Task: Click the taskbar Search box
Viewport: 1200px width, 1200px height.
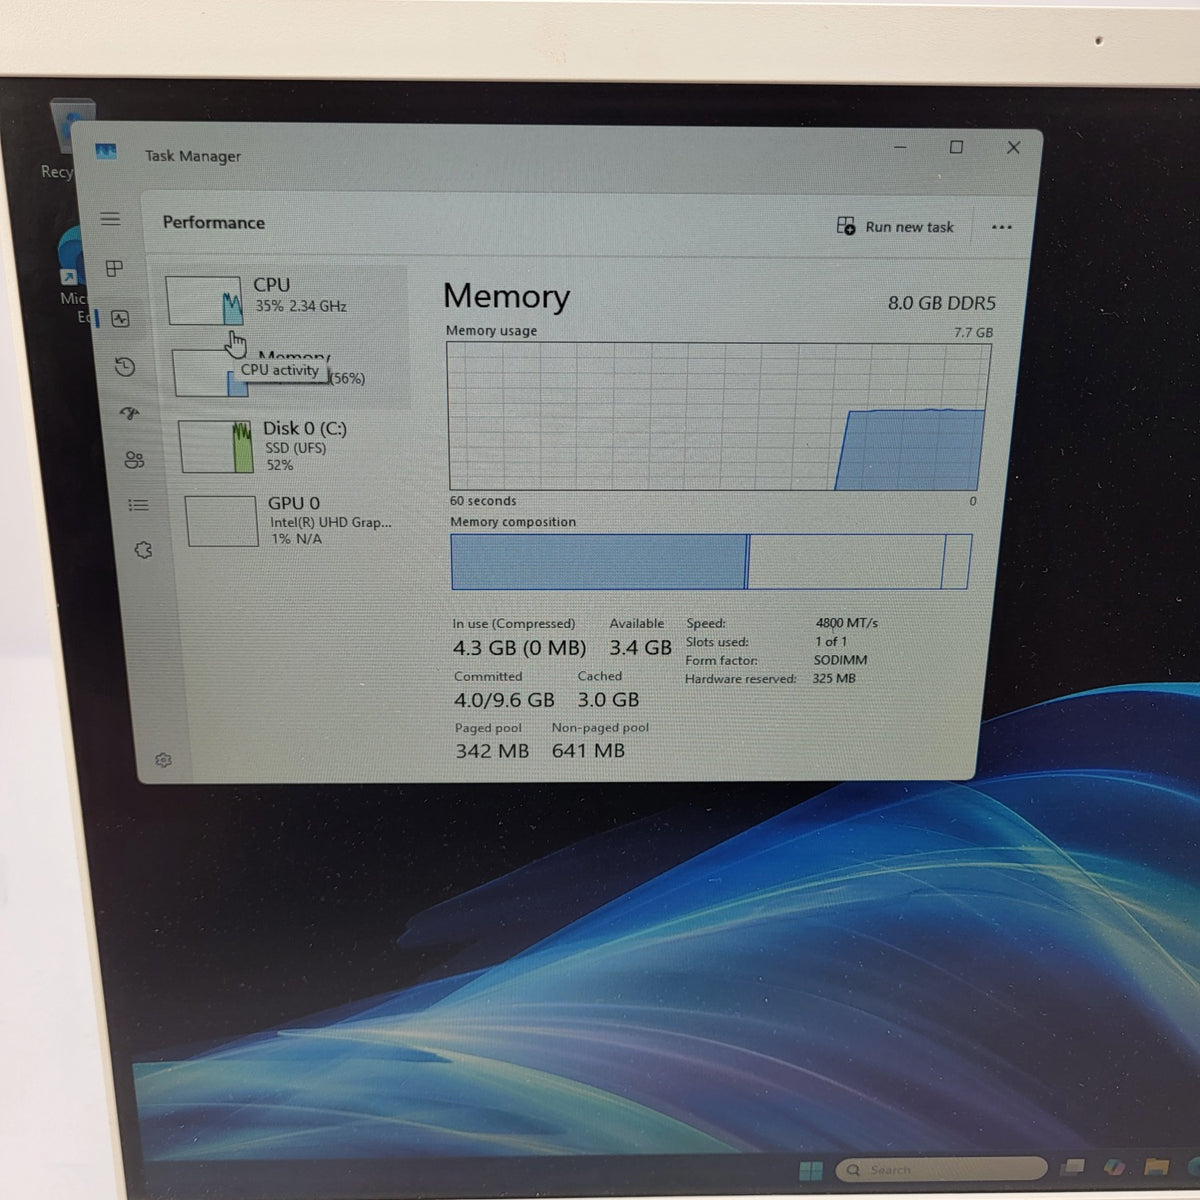Action: [x=942, y=1169]
